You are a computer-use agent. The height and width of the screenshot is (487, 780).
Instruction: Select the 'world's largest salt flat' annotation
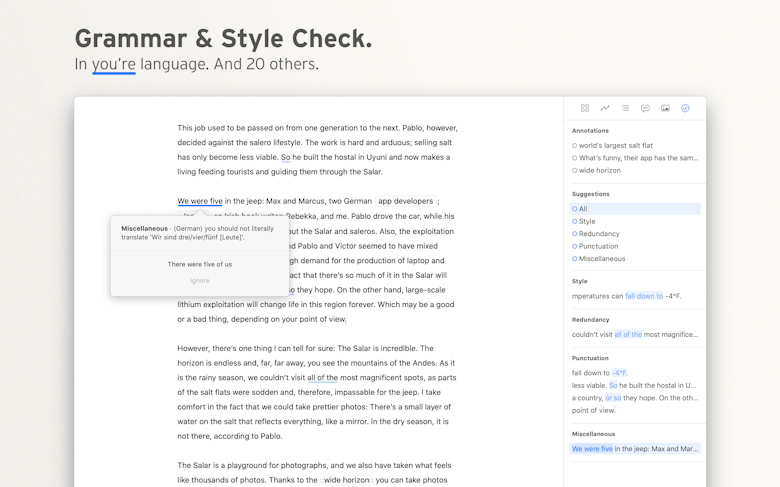pyautogui.click(x=612, y=145)
